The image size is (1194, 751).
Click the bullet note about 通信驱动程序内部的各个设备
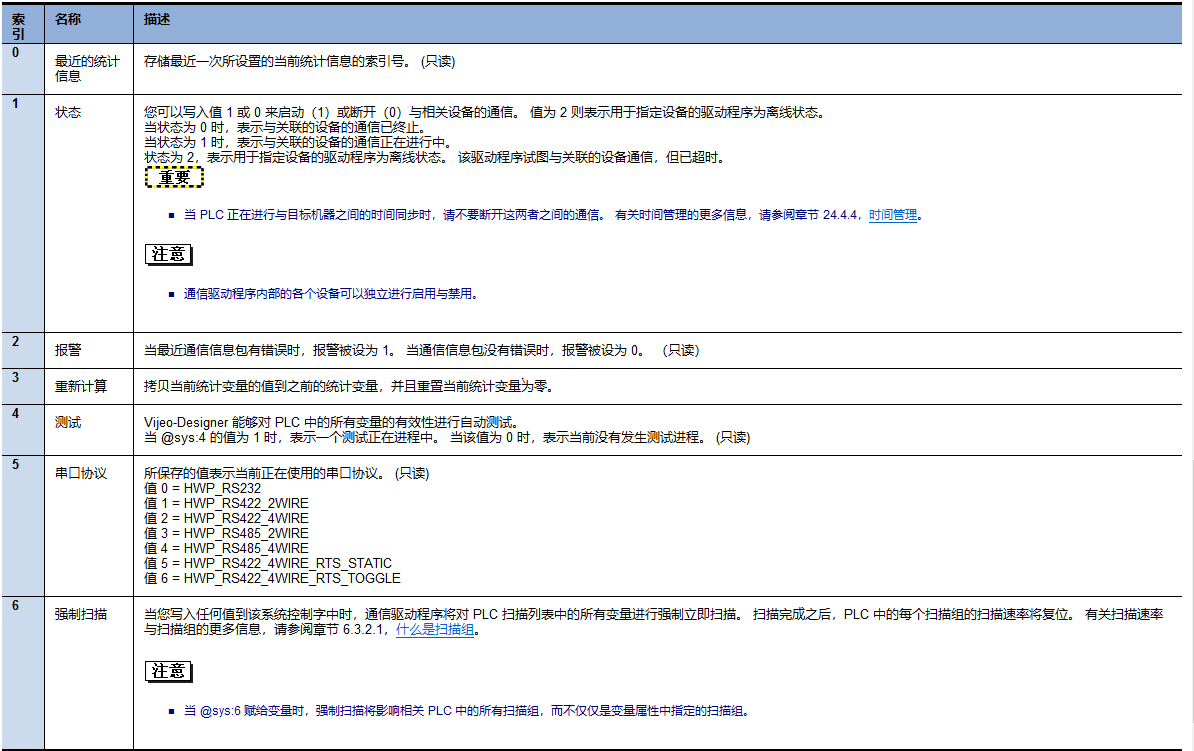tap(331, 294)
